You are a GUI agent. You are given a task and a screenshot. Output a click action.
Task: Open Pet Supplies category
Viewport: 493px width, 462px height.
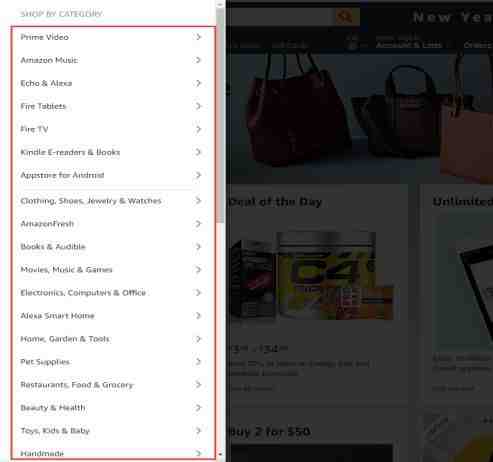[45, 362]
